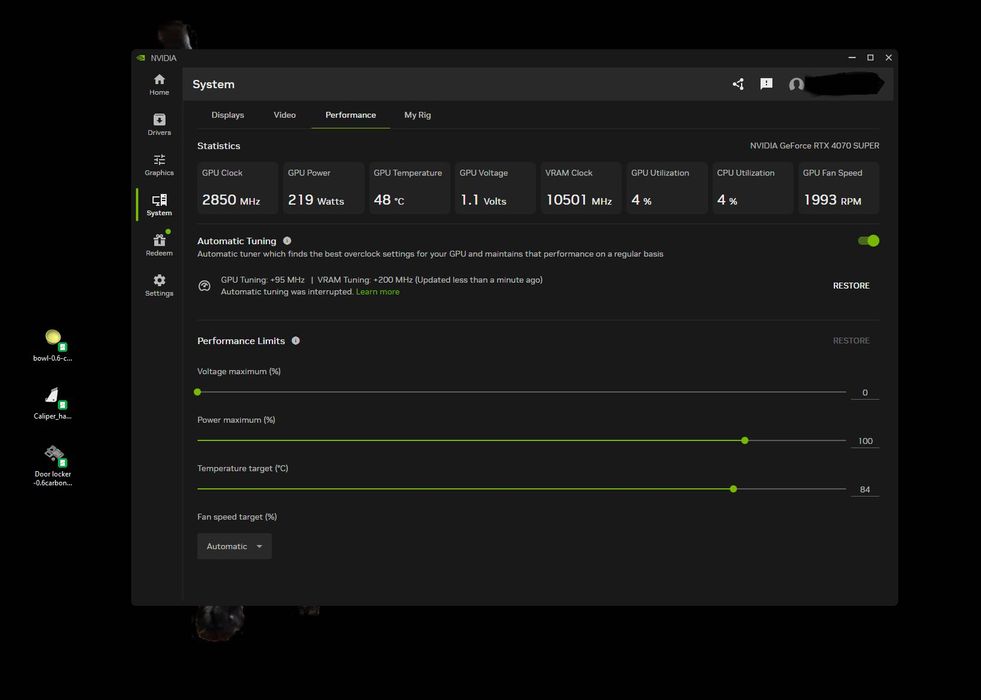Click Power maximum value field
This screenshot has height=700, width=981.
pos(865,441)
